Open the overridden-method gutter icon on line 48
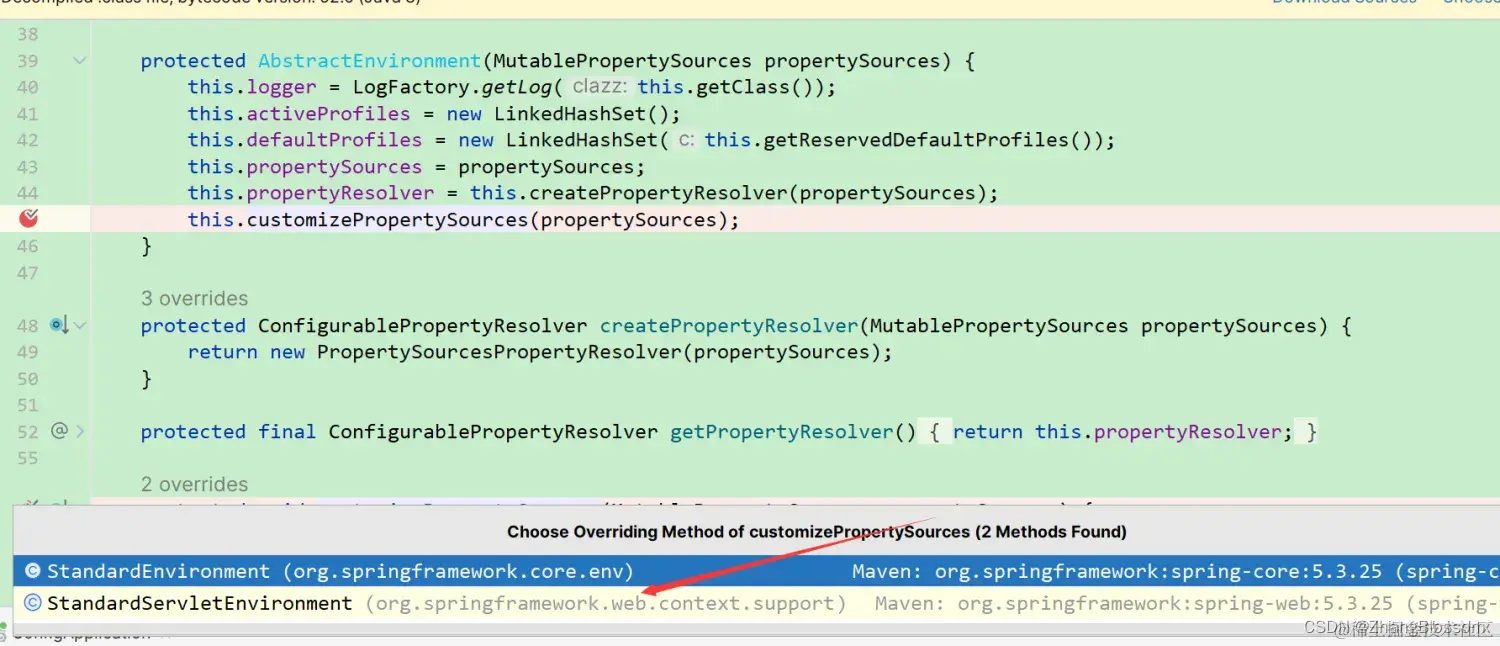 (x=59, y=325)
